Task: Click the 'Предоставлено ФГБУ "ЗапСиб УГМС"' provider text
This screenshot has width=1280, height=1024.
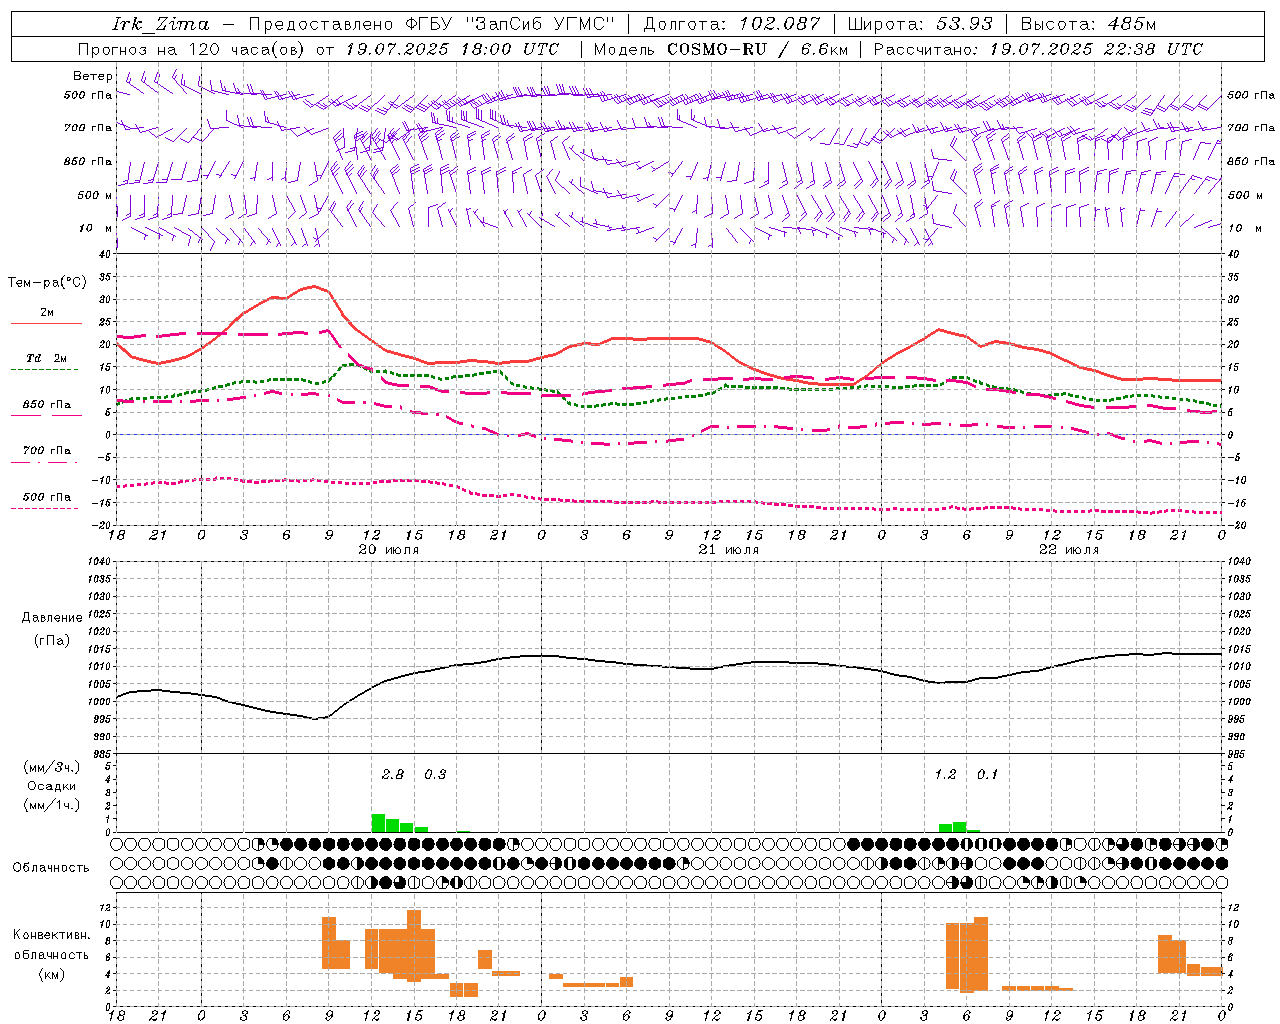Action: pyautogui.click(x=431, y=24)
